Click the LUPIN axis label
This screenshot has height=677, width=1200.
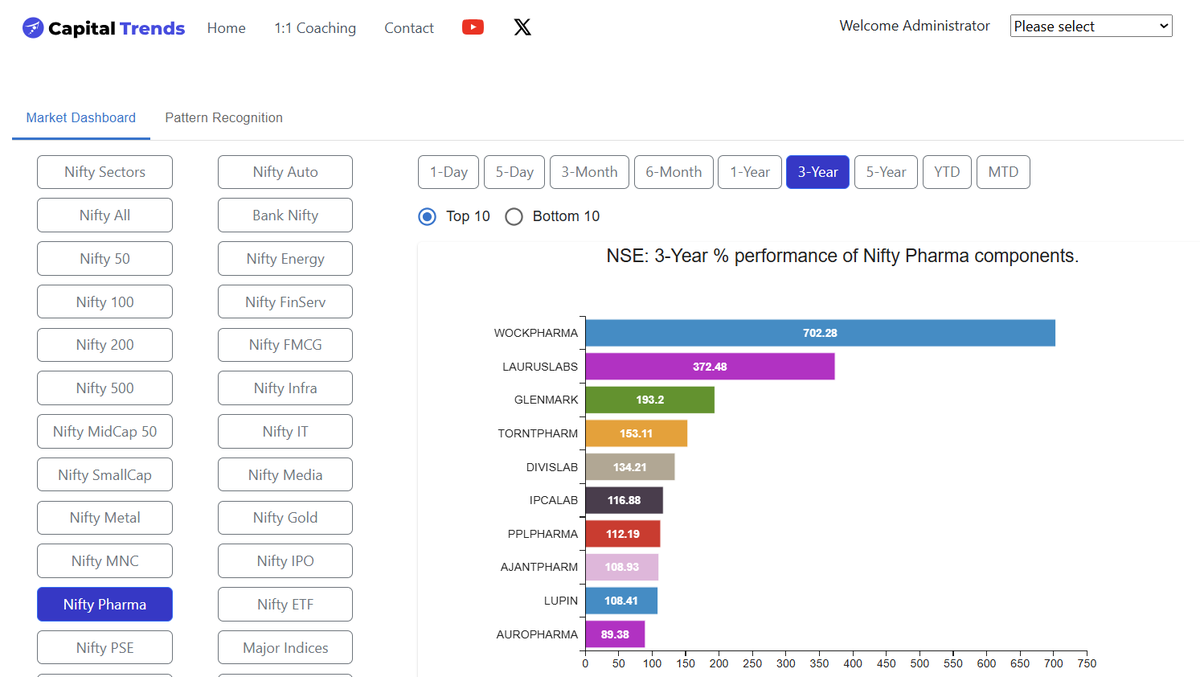click(x=561, y=601)
